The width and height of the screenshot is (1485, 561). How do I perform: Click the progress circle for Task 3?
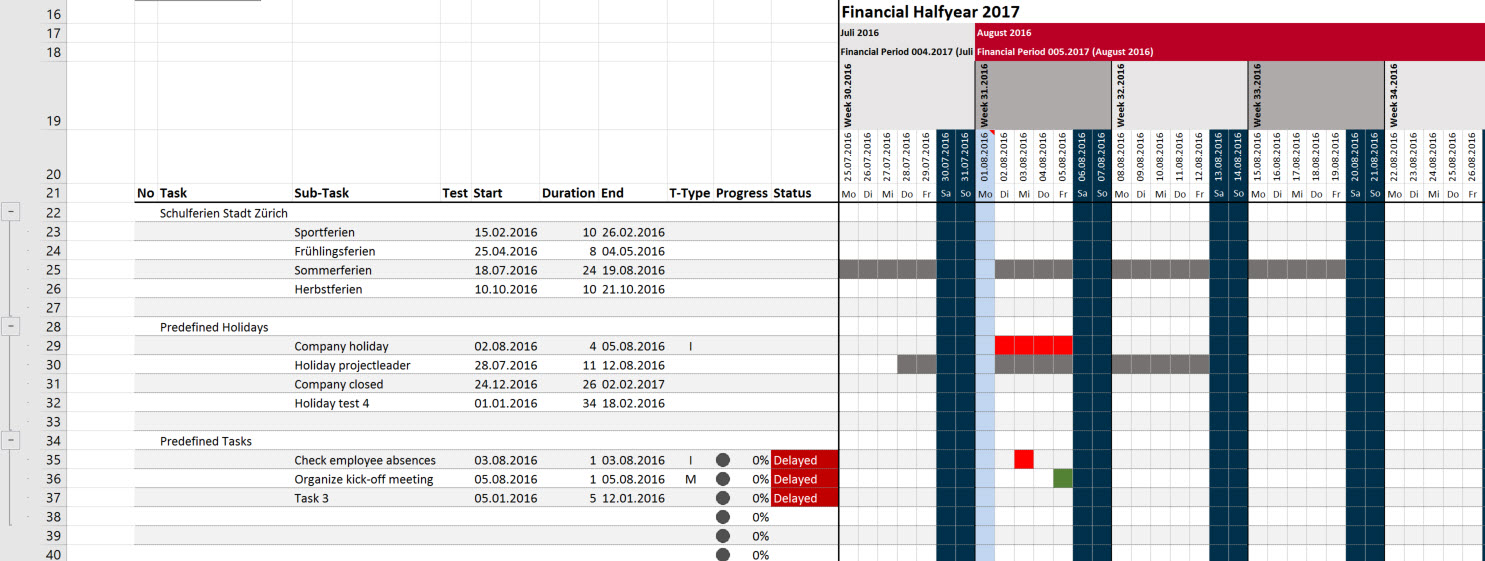point(723,498)
